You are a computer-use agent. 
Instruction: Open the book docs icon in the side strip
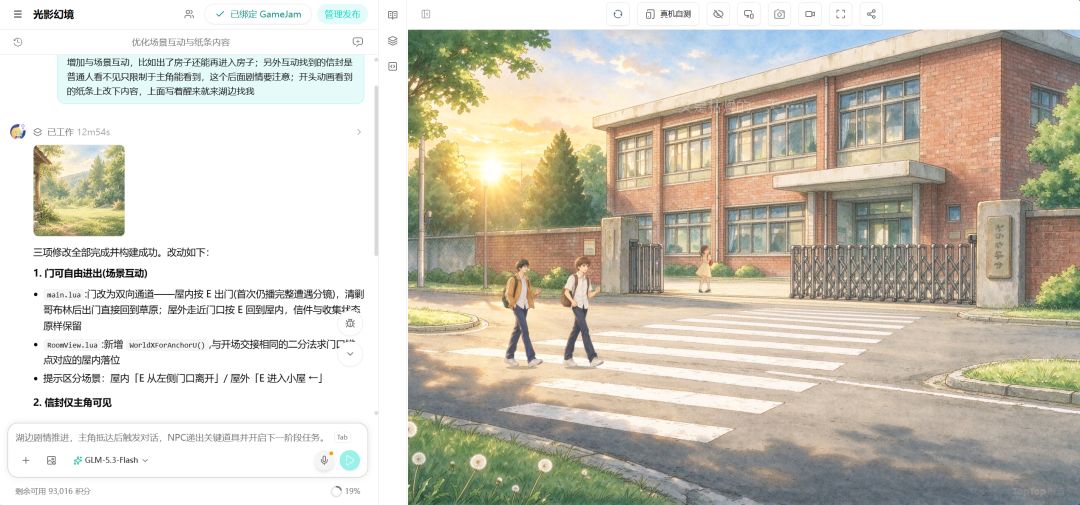click(393, 14)
